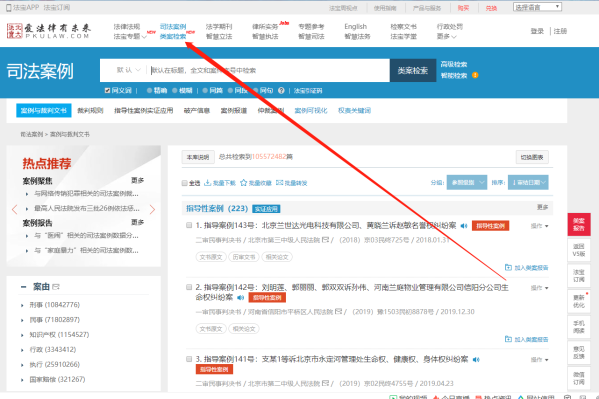Click next arrow in hot recommendations carousel
Screen dimensions: 599x399
pos(152,209)
